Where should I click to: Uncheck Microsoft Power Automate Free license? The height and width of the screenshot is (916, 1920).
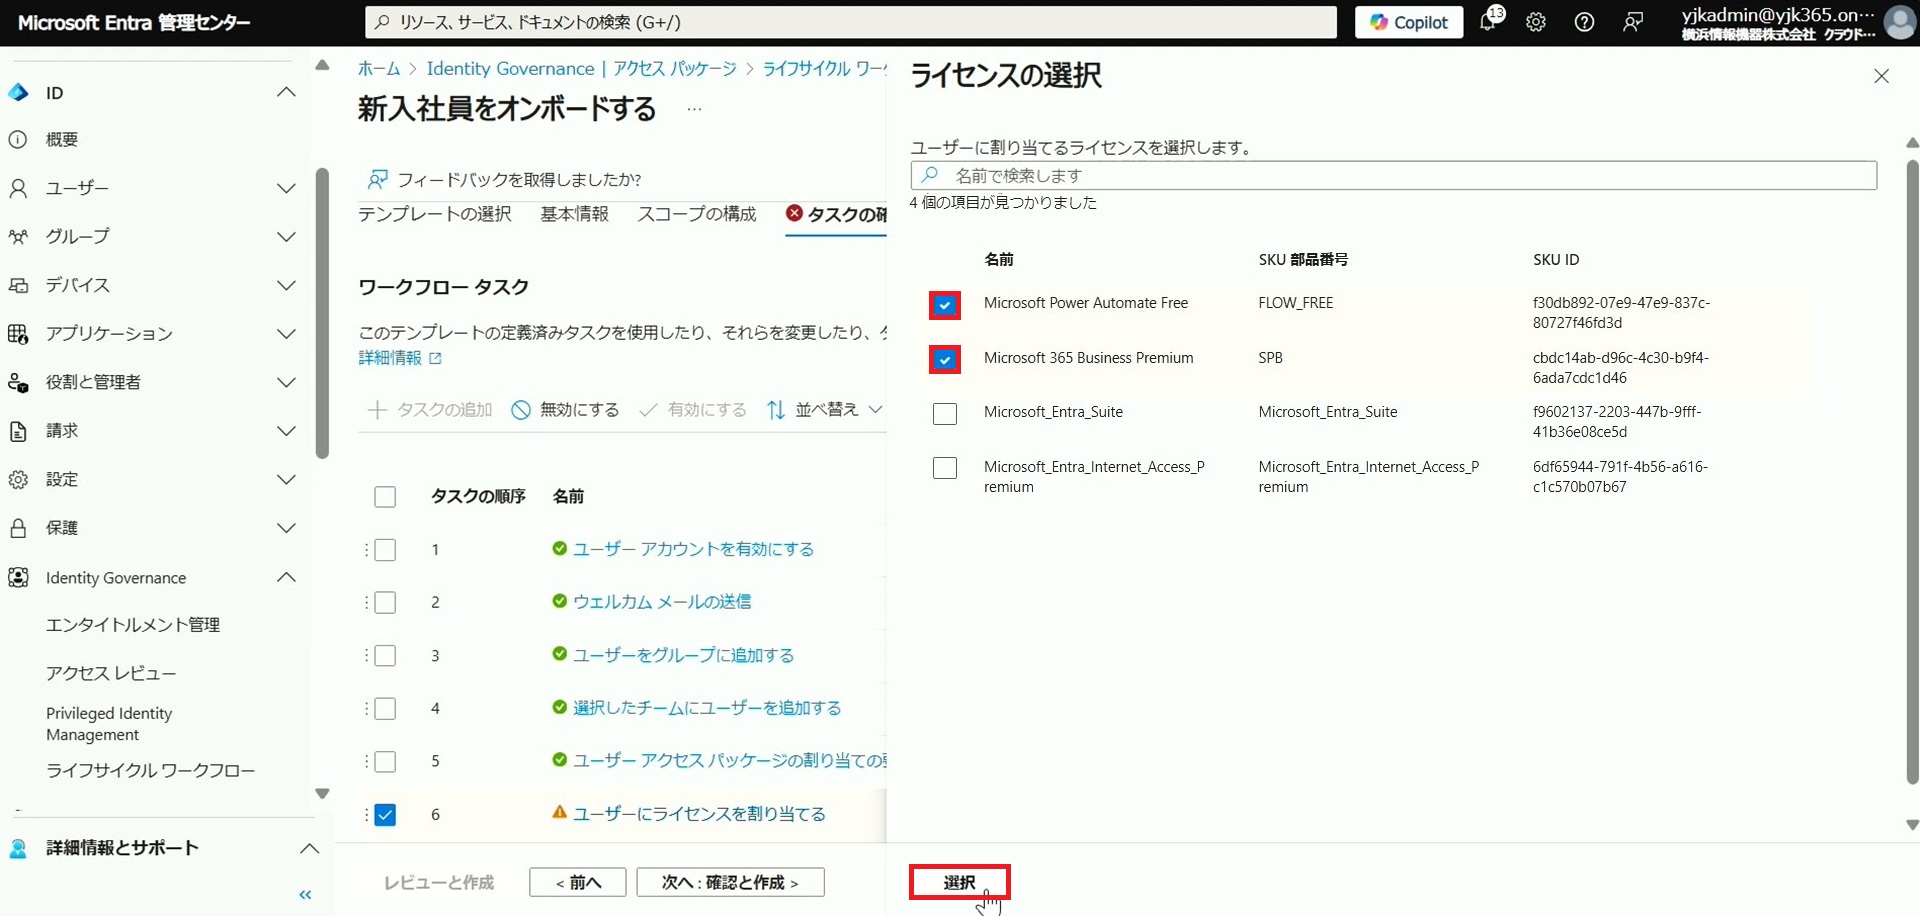pos(945,305)
